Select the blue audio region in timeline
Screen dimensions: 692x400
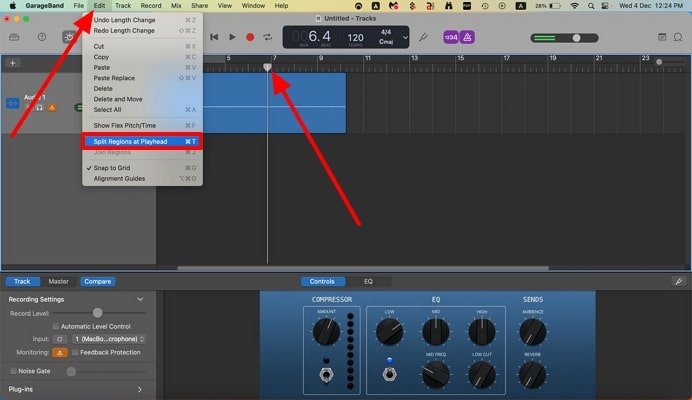[274, 103]
